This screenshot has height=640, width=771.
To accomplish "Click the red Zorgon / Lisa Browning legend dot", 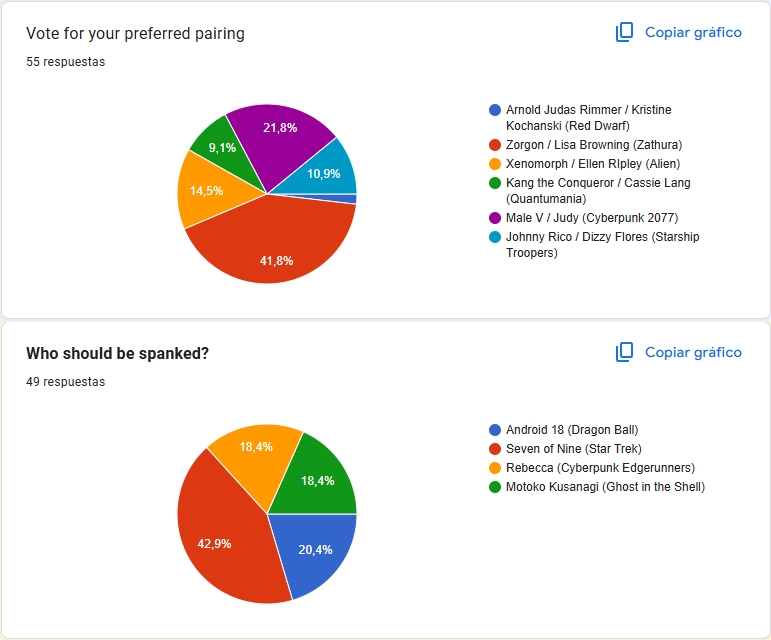I will 495,145.
